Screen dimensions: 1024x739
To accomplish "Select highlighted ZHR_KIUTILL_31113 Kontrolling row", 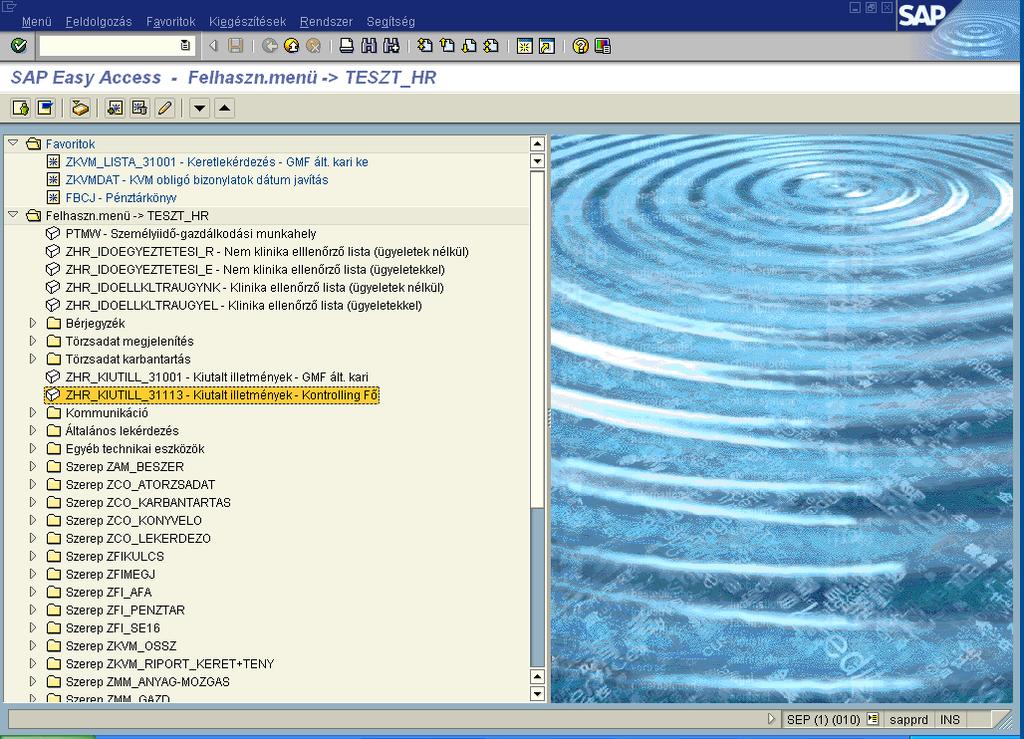I will 212,395.
